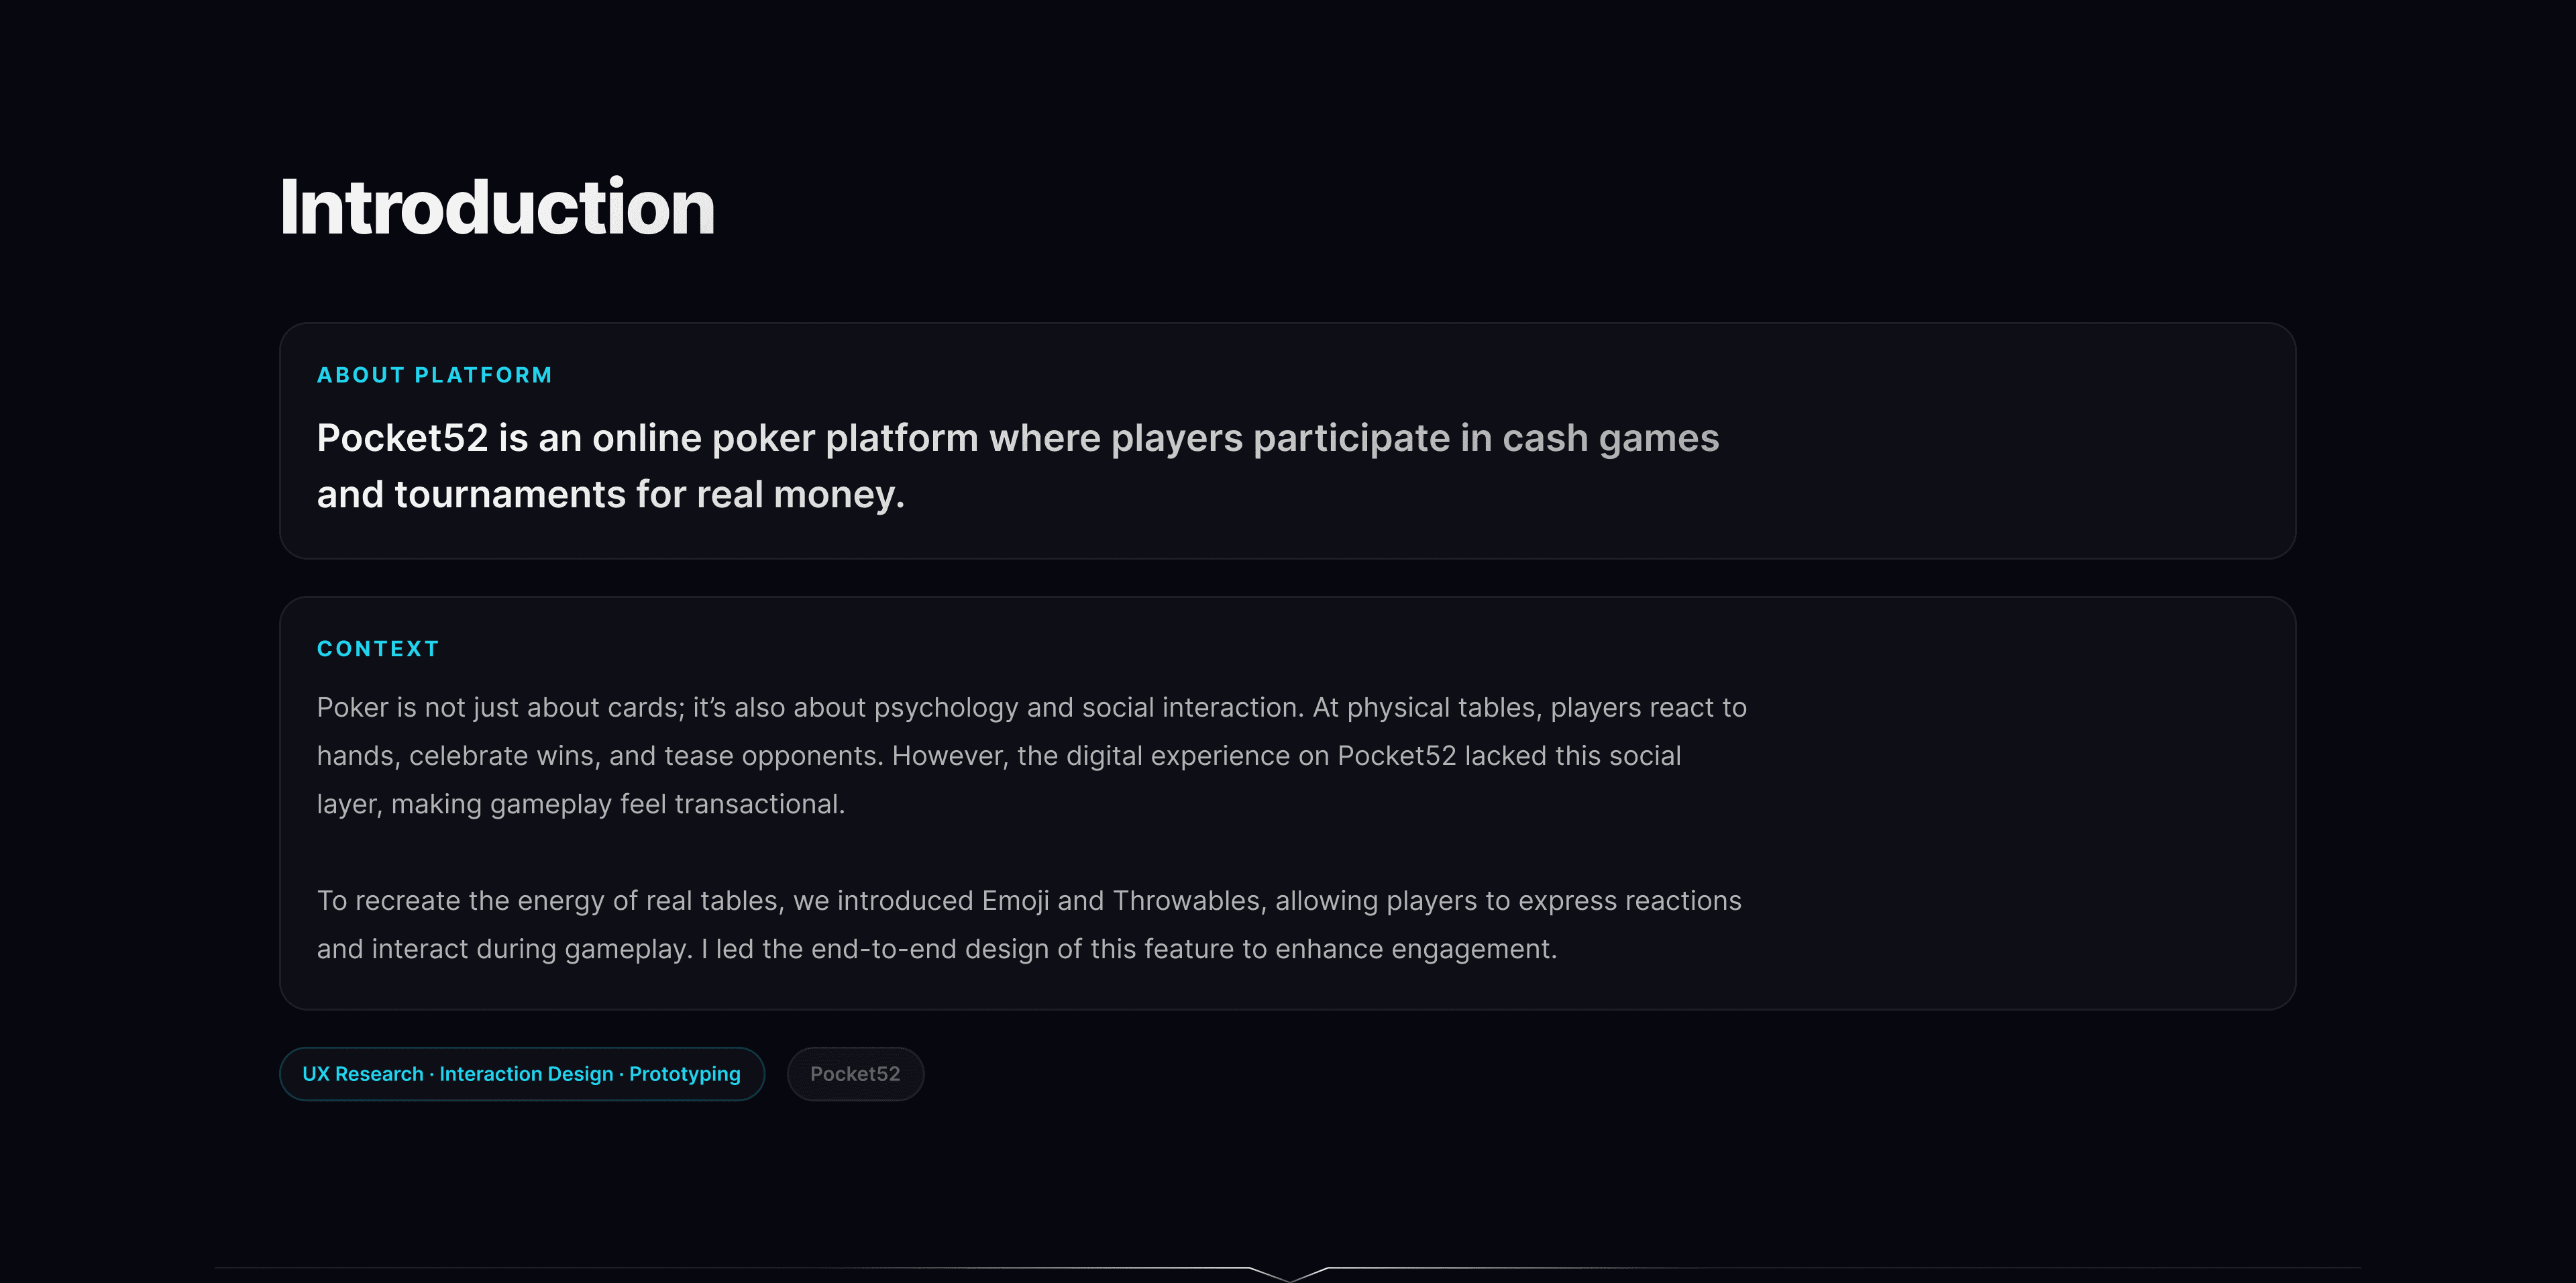Click the text "hands, celebrate wins, and tease opponents"
Image resolution: width=2576 pixels, height=1283 pixels.
point(600,756)
